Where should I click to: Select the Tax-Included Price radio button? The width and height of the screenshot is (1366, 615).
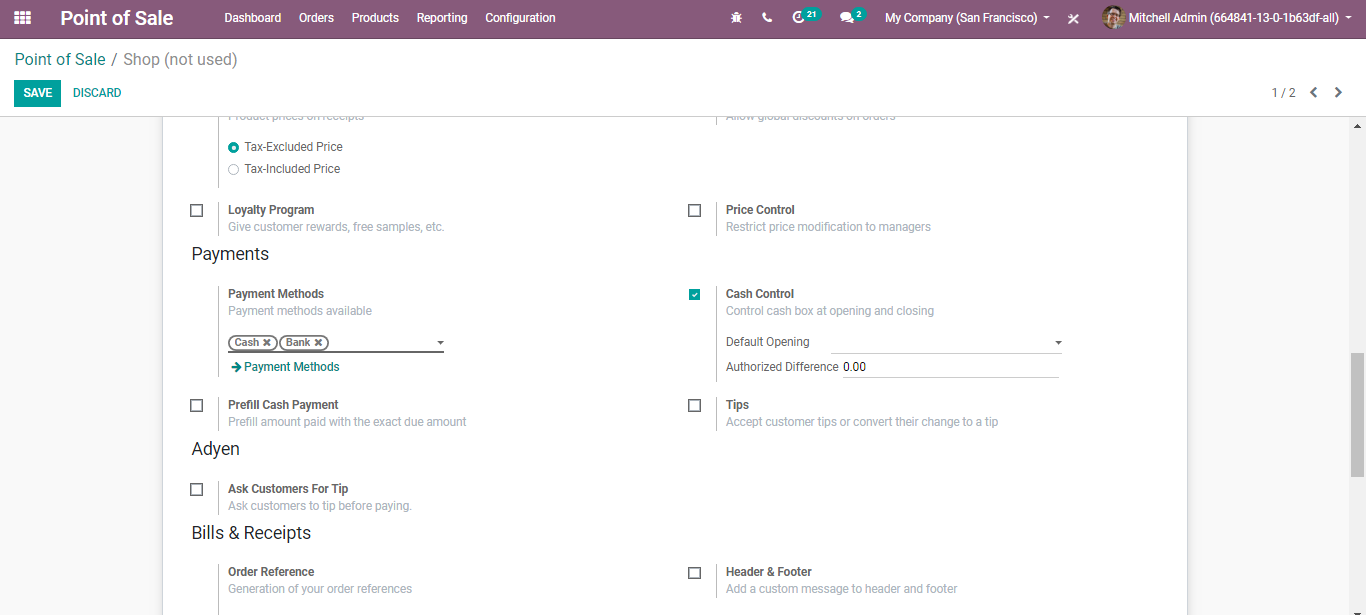pyautogui.click(x=234, y=170)
